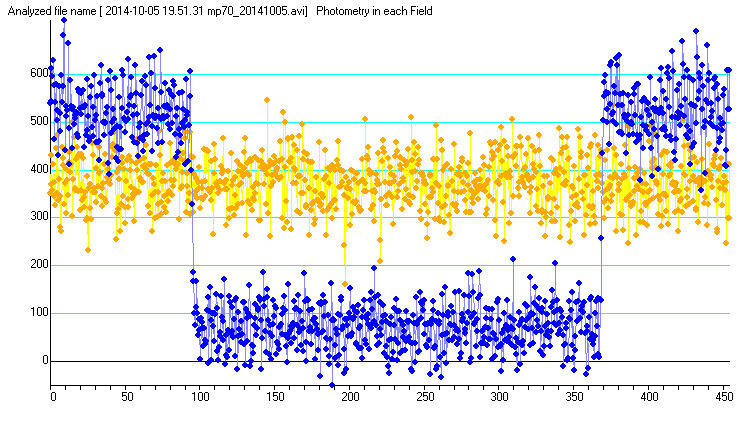Click the x-axis label 200
This screenshot has width=740, height=425.
click(350, 397)
